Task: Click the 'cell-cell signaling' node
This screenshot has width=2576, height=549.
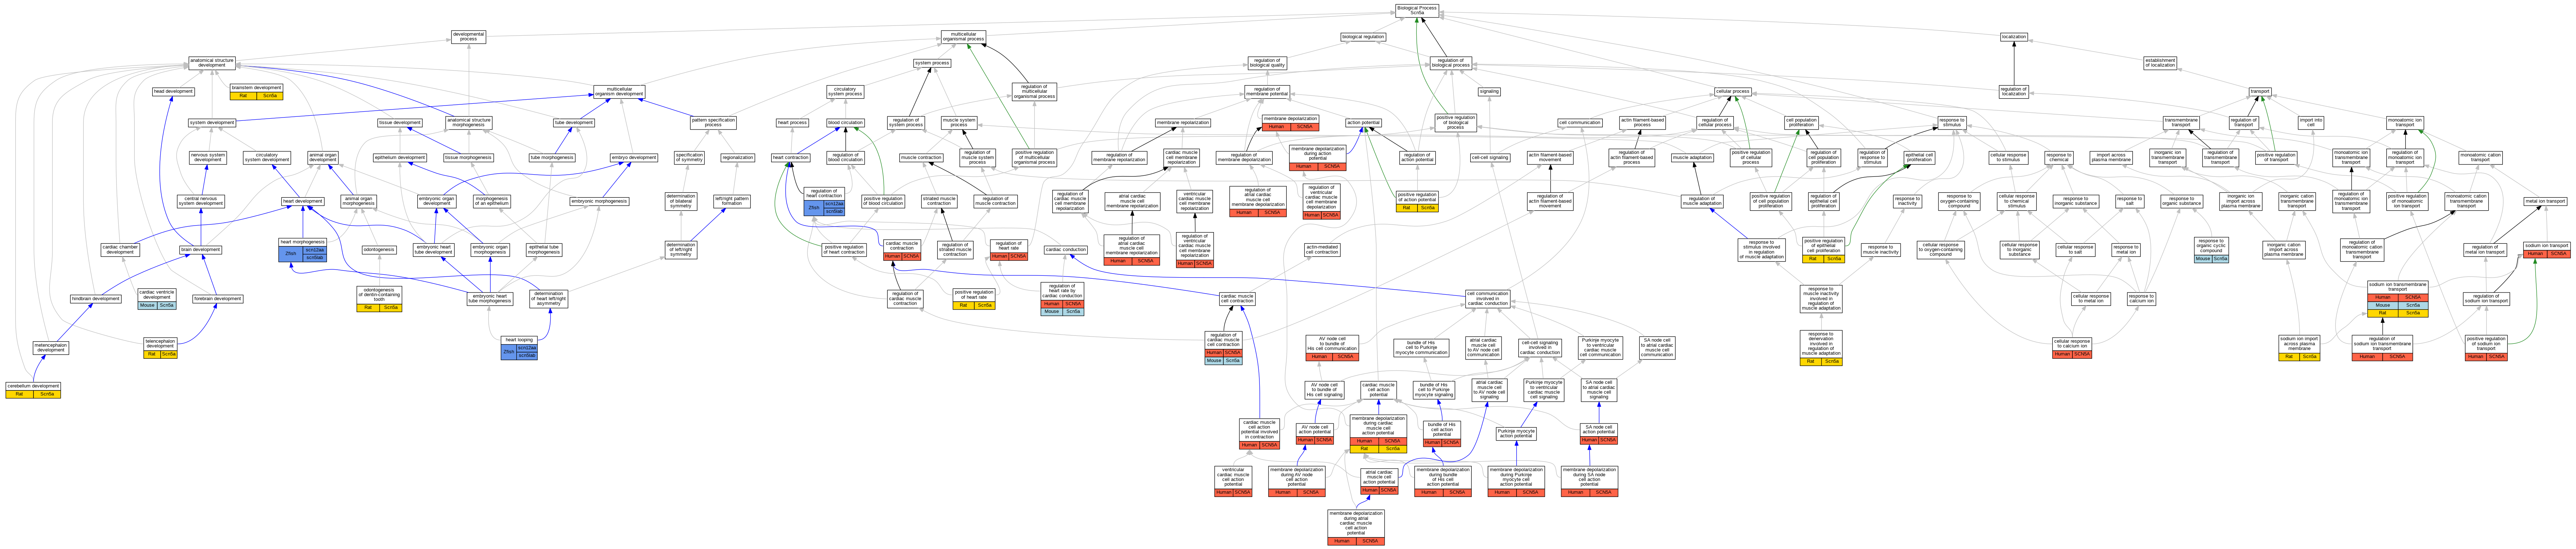Action: click(1490, 157)
